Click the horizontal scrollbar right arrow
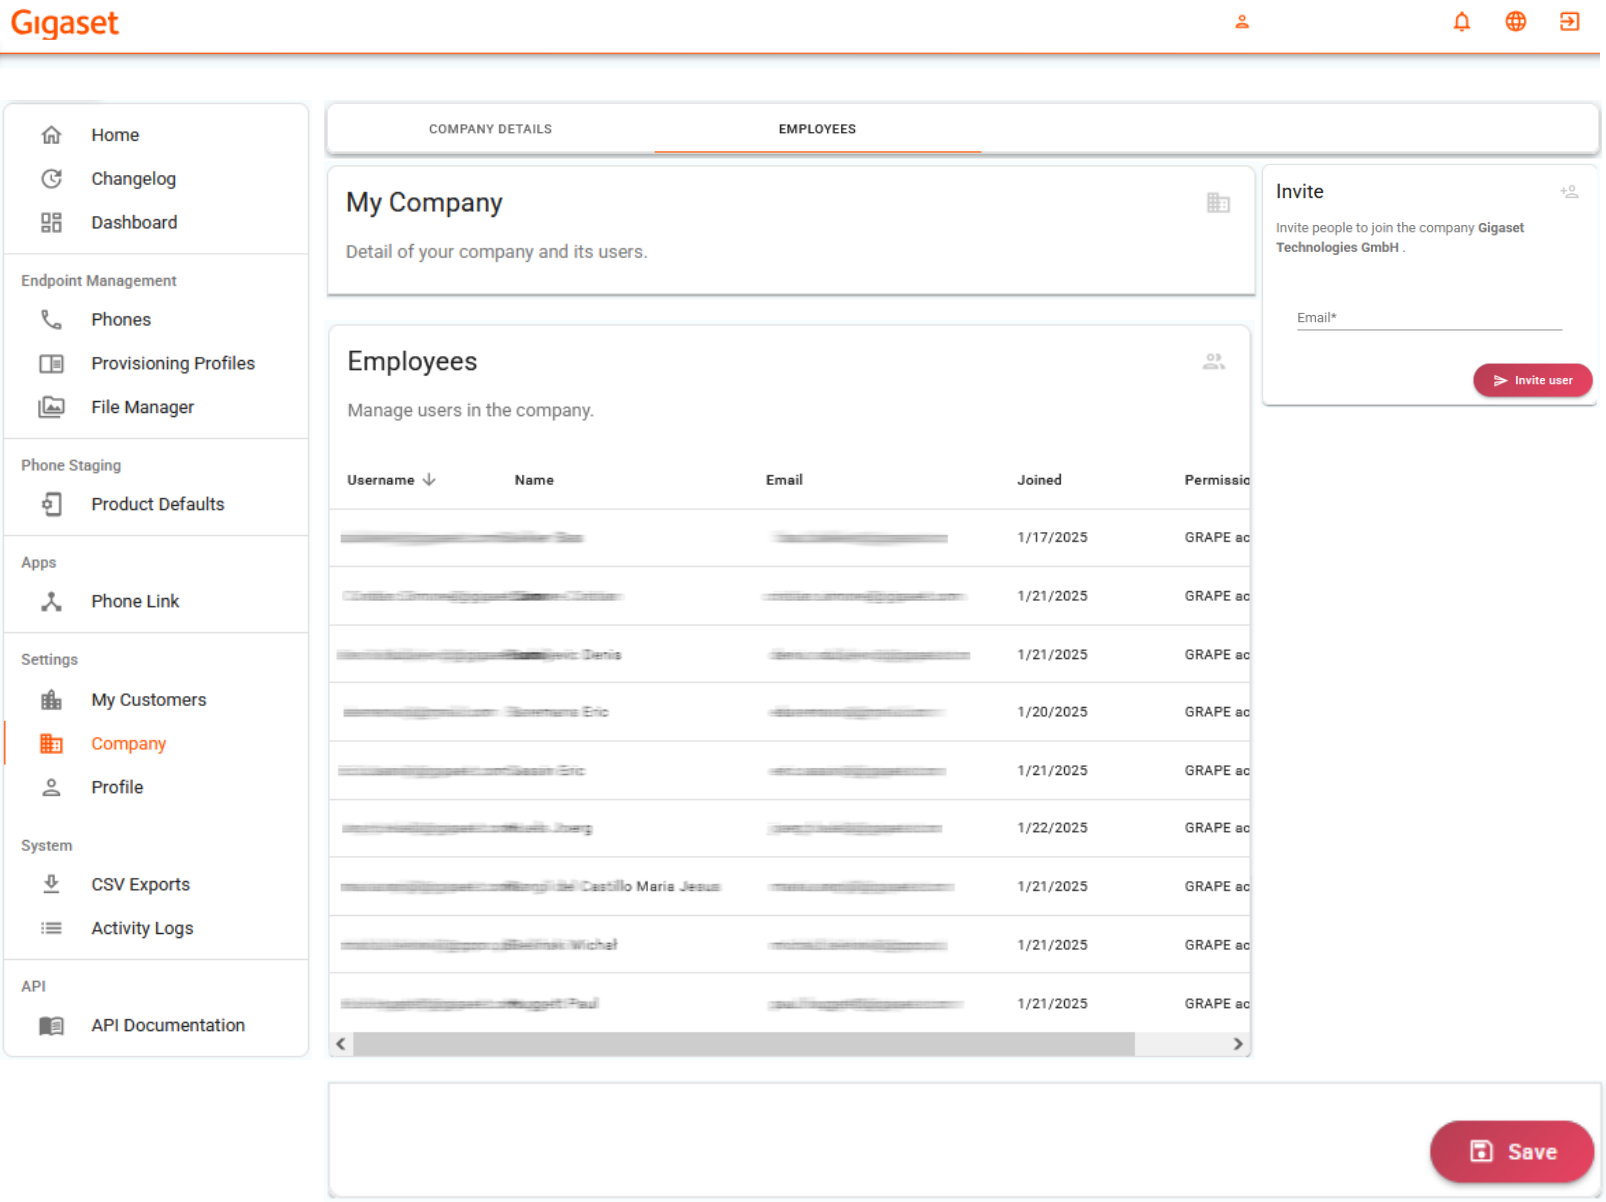This screenshot has height=1202, width=1606. point(1238,1044)
